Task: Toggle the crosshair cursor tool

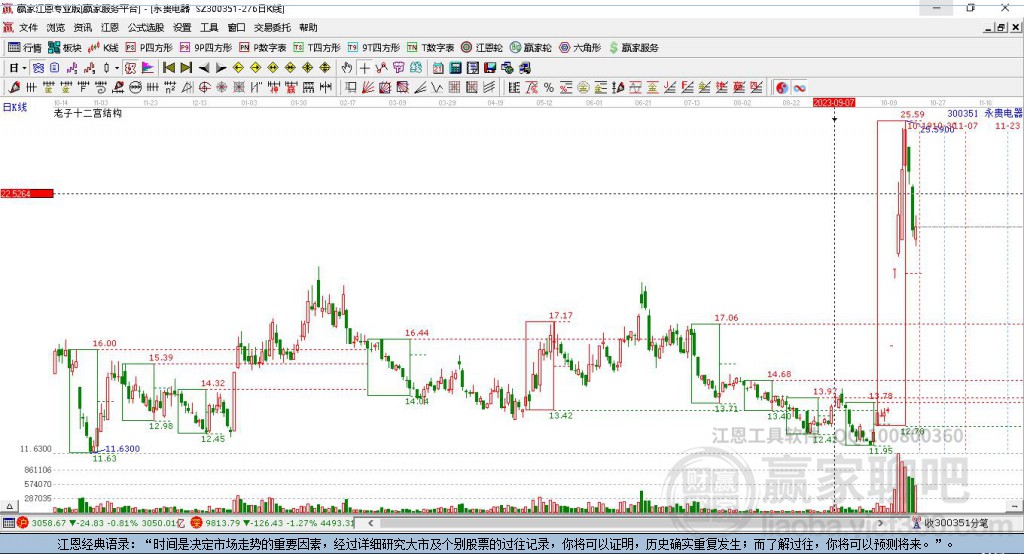Action: 364,68
